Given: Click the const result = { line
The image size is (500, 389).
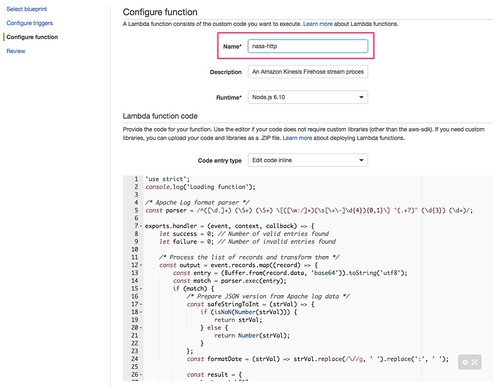Looking at the screenshot, I should coord(214,375).
